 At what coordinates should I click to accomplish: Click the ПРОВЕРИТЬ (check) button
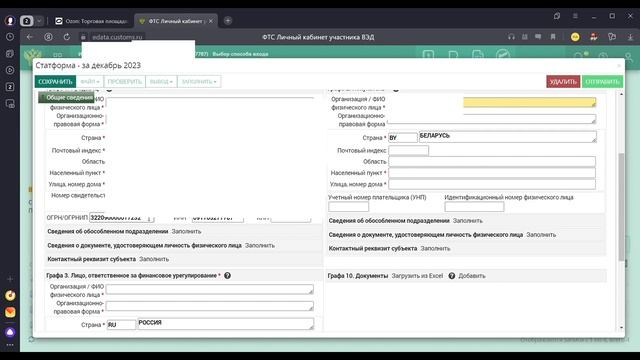(124, 82)
